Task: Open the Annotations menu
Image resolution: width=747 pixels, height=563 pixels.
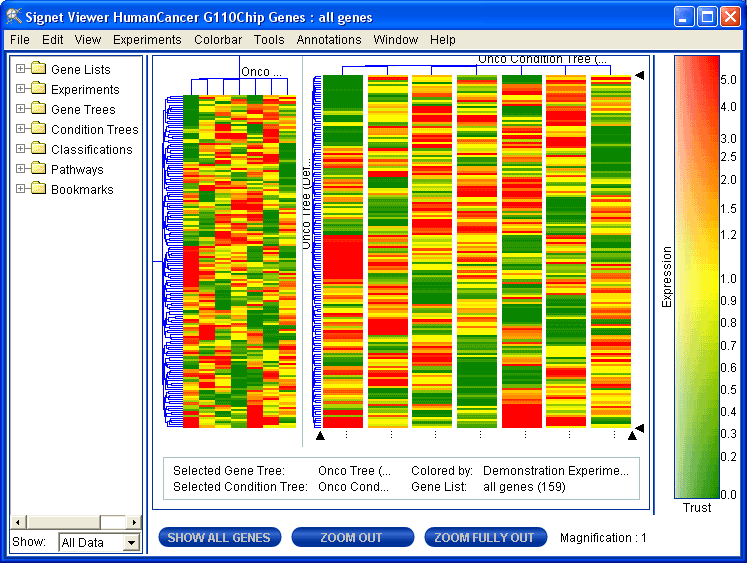Action: click(x=329, y=40)
